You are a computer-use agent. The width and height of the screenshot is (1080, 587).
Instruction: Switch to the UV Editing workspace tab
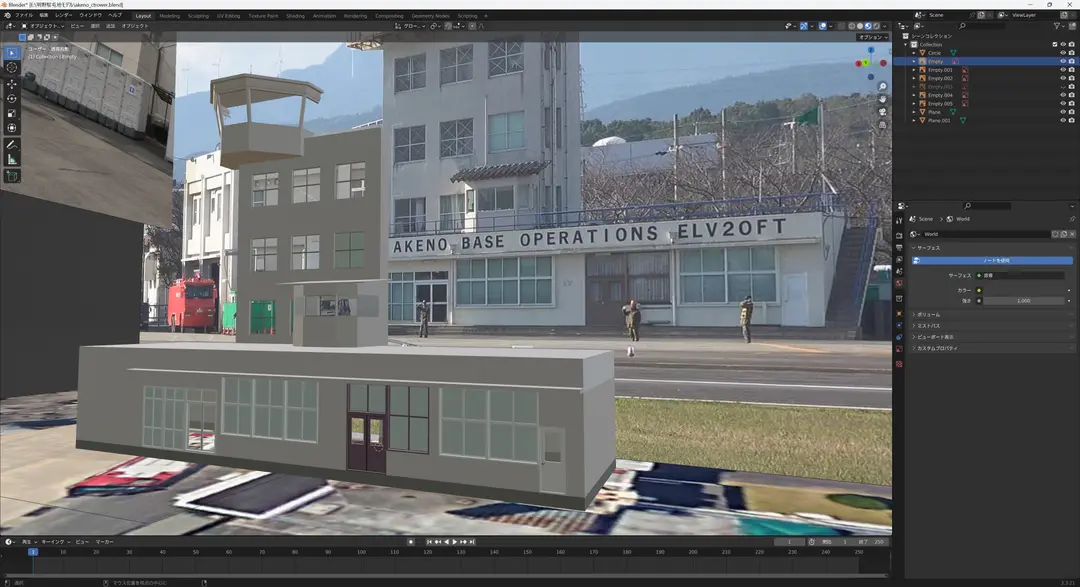pos(229,16)
